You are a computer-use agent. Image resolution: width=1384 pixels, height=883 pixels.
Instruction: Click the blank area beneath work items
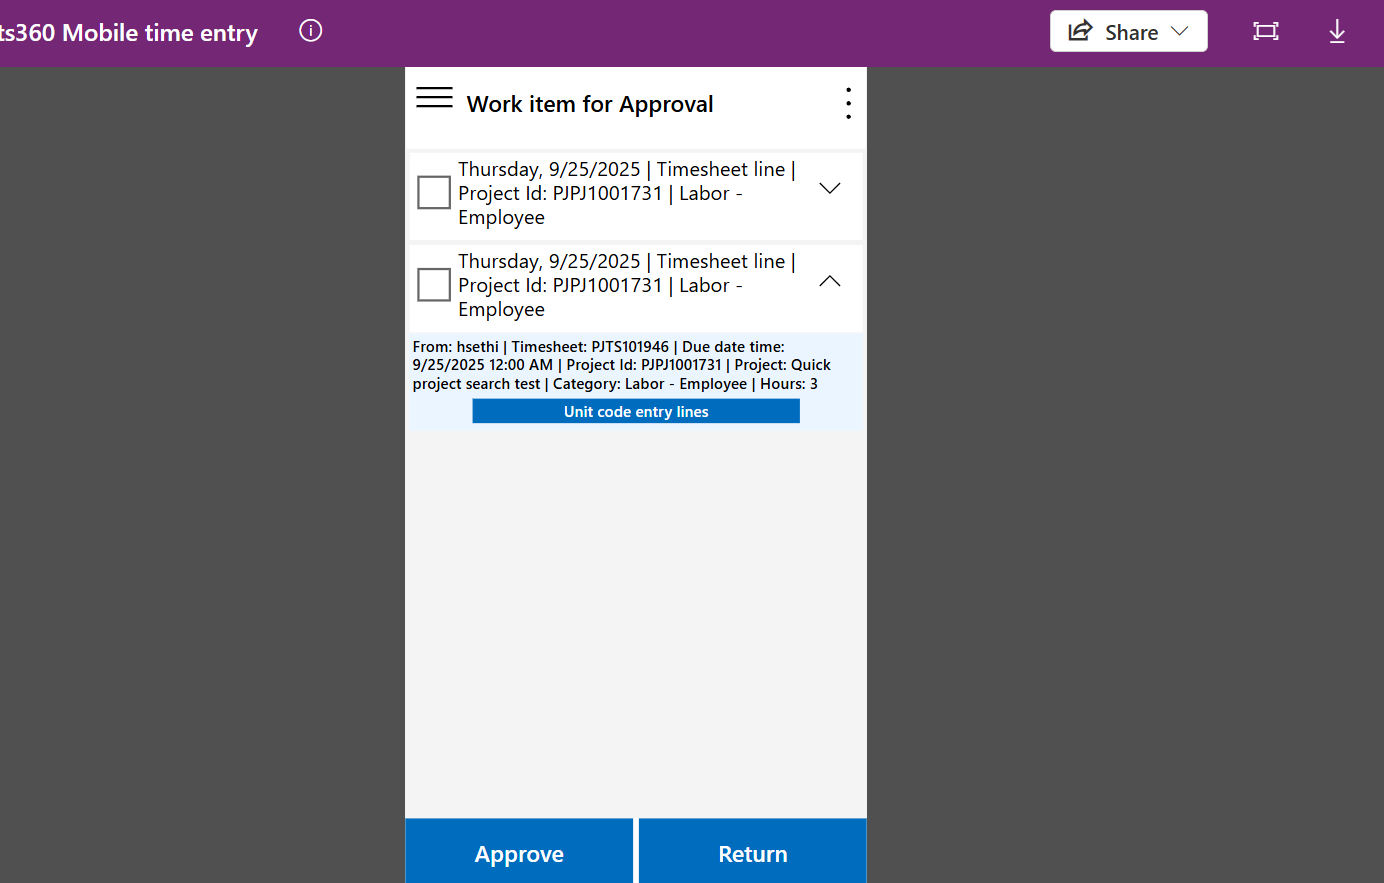636,620
